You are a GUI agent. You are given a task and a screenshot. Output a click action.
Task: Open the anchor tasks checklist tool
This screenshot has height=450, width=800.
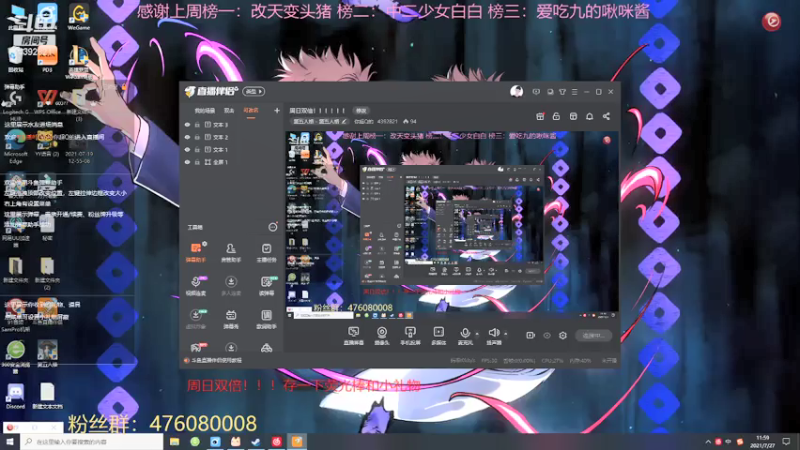(266, 252)
